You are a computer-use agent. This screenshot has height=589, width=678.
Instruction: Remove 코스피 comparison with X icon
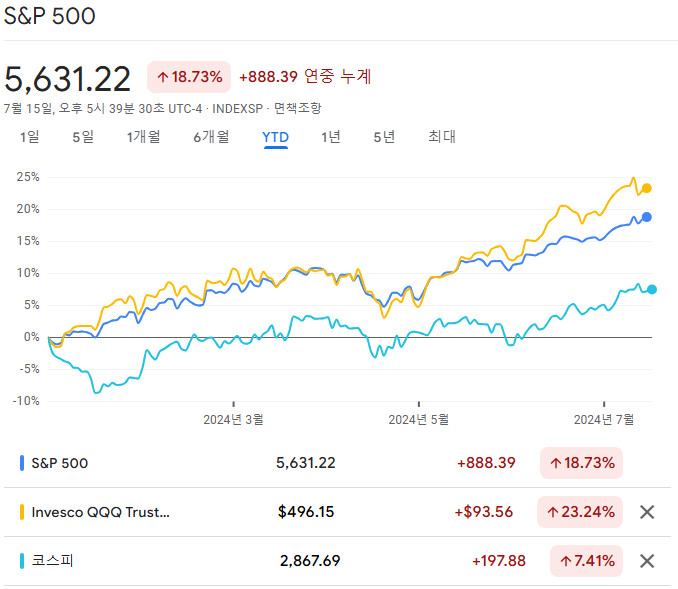tap(647, 561)
